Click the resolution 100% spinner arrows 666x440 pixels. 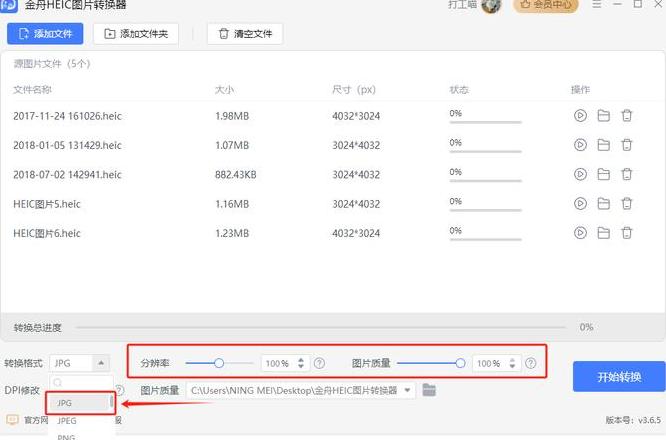301,363
